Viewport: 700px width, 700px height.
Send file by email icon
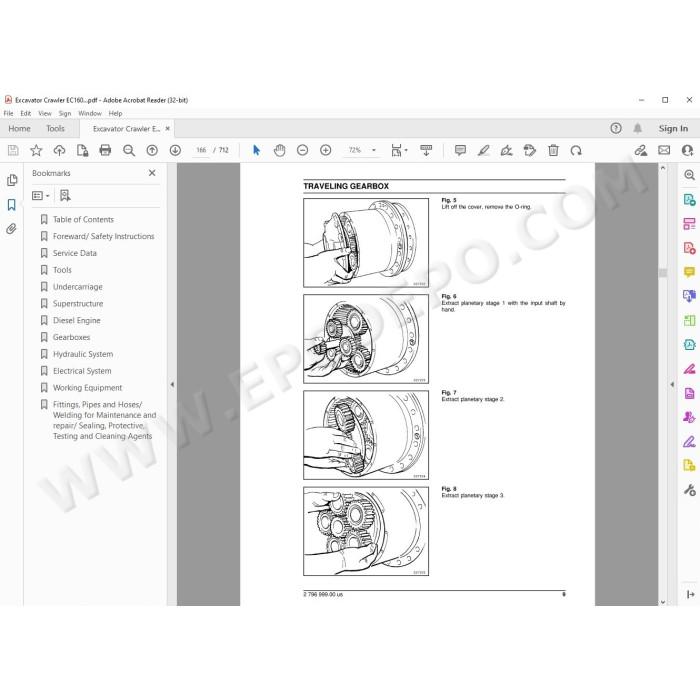(664, 150)
